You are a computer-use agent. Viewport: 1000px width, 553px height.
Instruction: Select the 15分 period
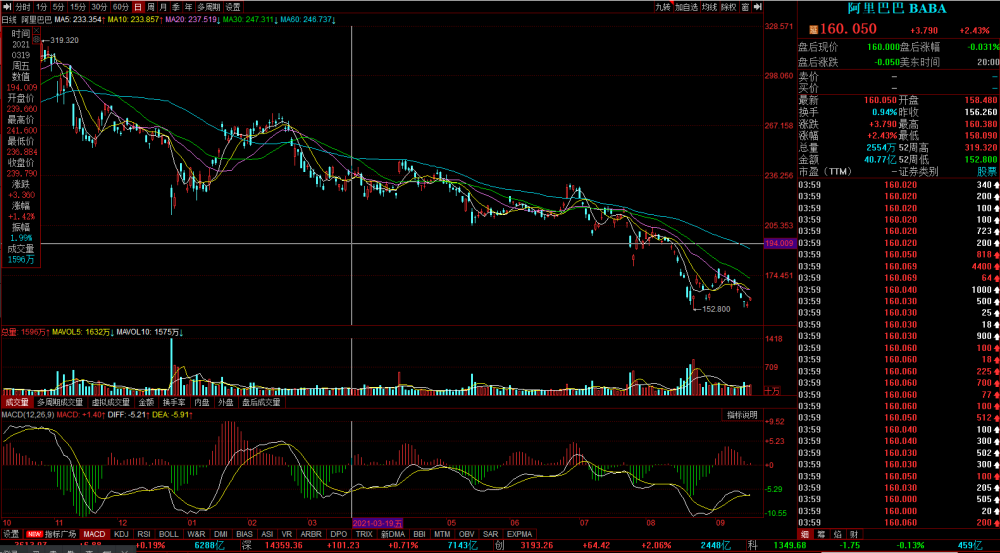pyautogui.click(x=78, y=7)
